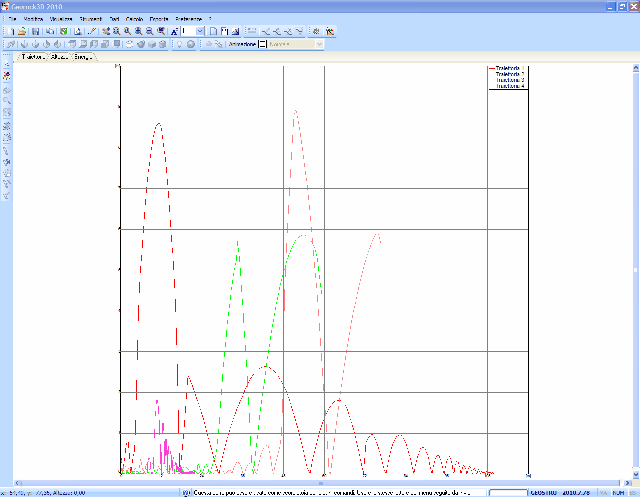Click the Open folder toolbar icon
640x497 pixels.
[22, 31]
